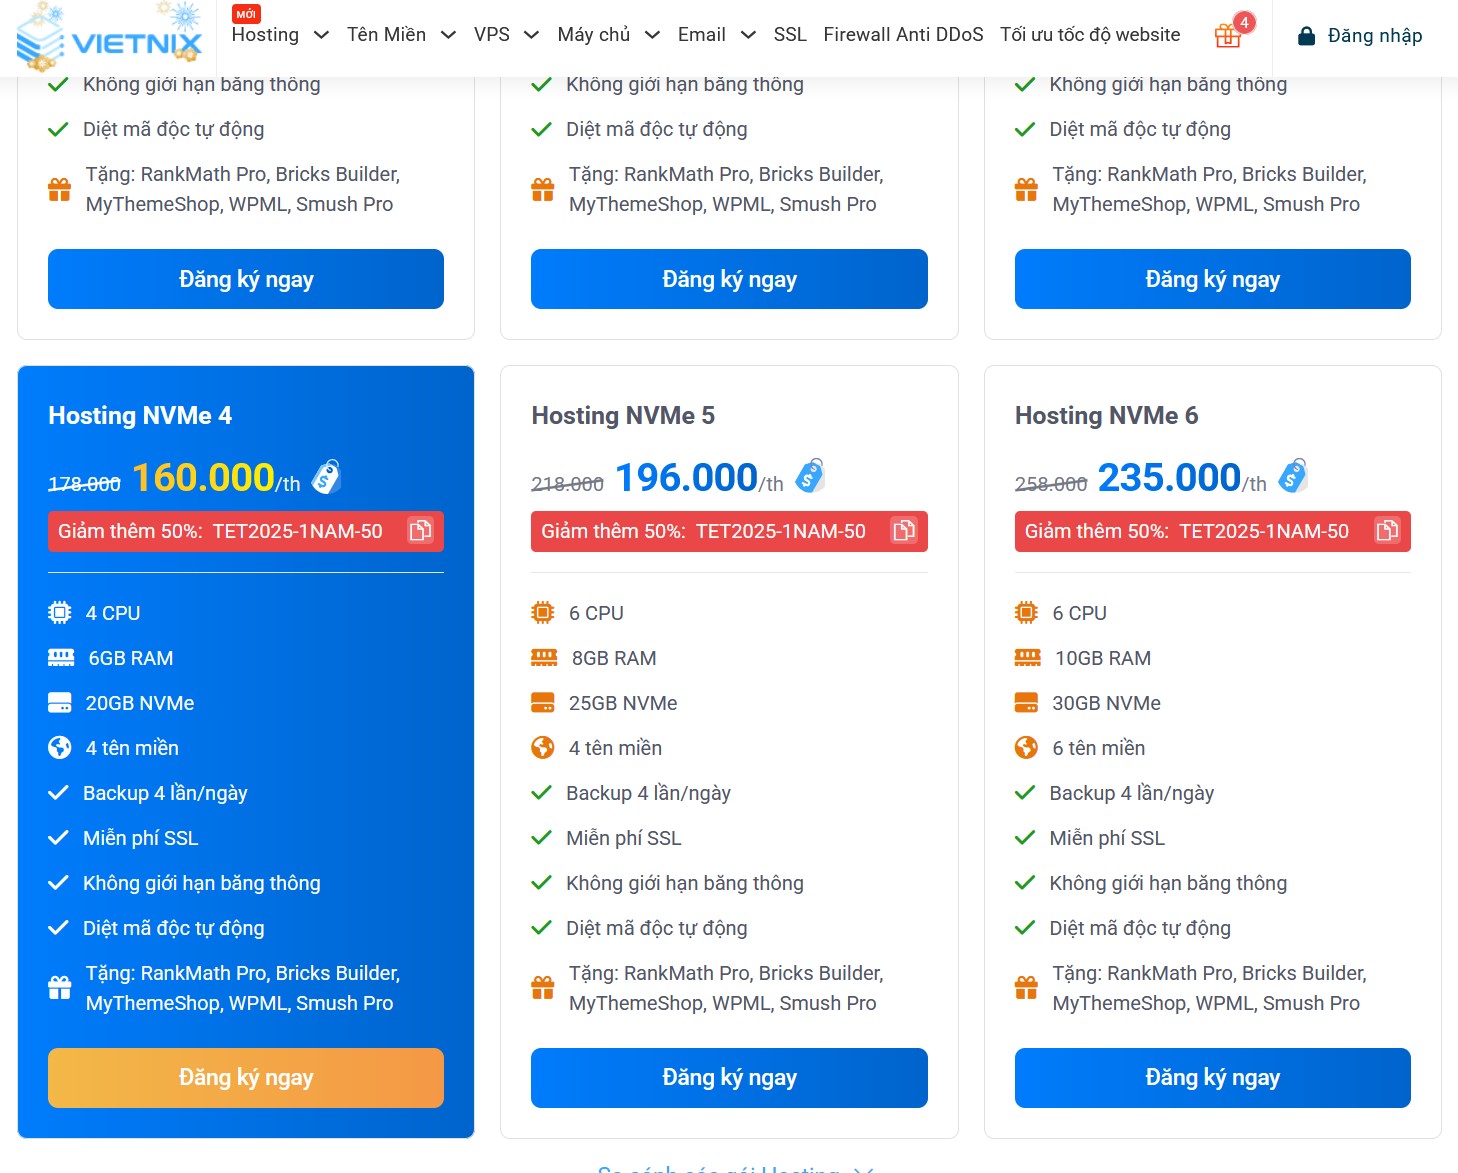The height and width of the screenshot is (1173, 1458).
Task: Select the SSL menu item
Action: (789, 34)
